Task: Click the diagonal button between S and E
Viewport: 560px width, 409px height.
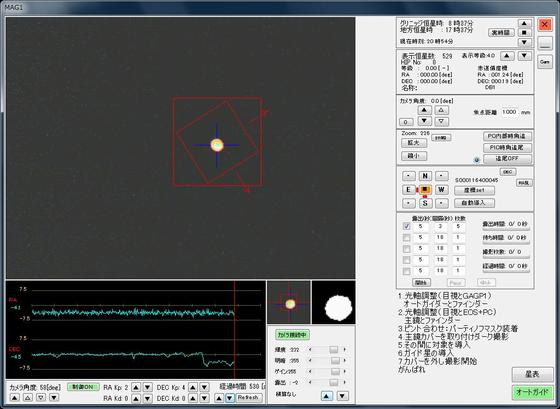Action: (x=409, y=203)
